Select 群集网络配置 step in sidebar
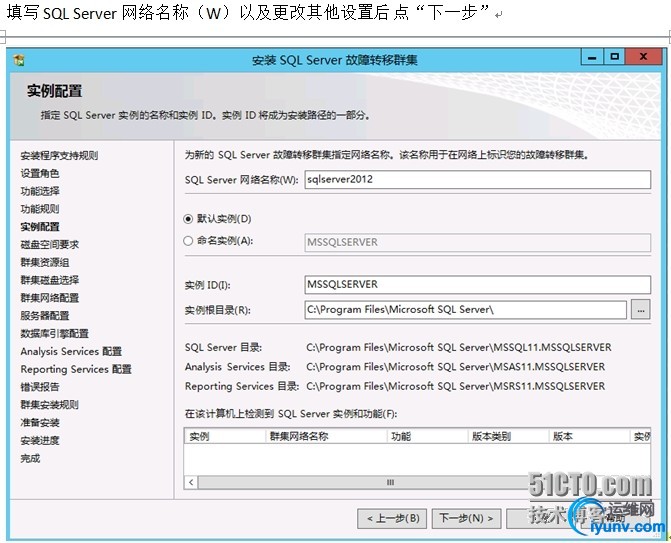Viewport: 671px width, 543px height. pos(50,298)
